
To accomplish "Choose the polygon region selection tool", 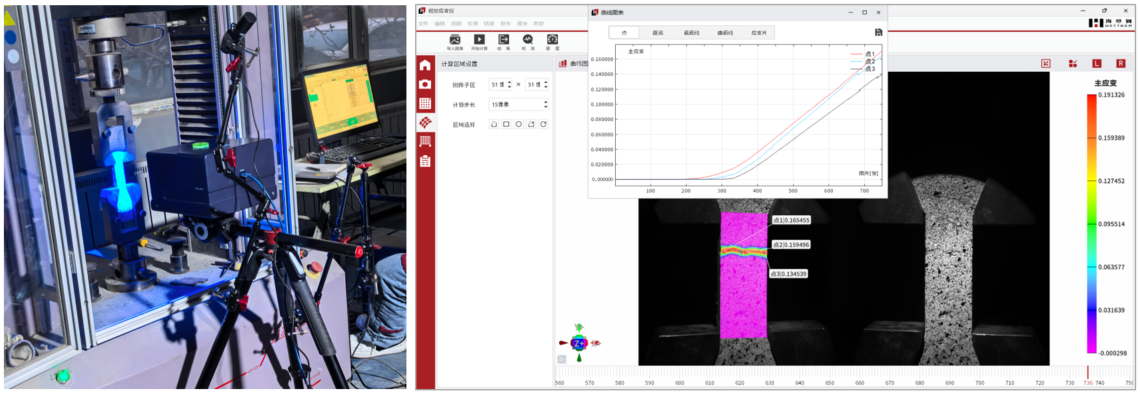I will tap(494, 124).
